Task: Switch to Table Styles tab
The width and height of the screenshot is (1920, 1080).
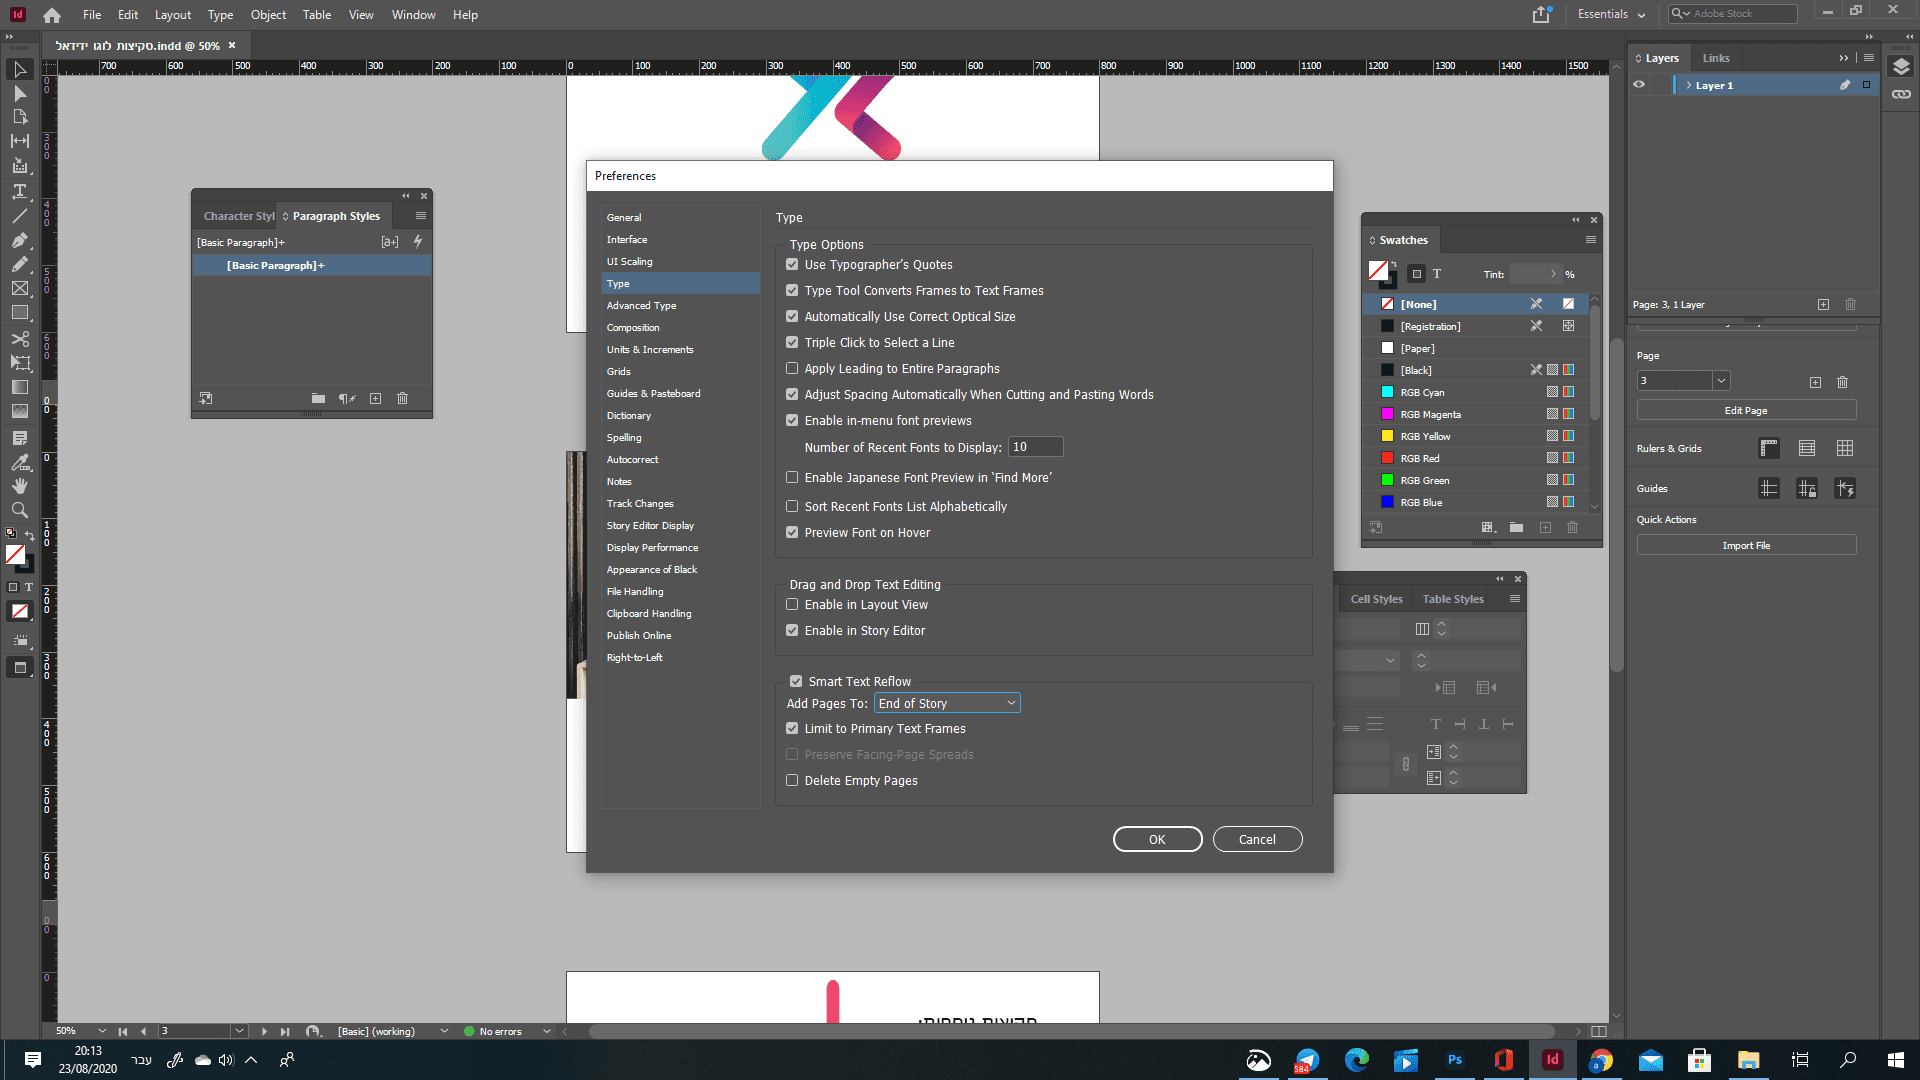Action: [1452, 599]
